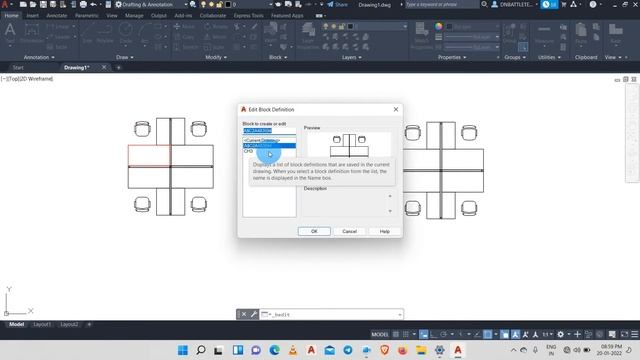Screen dimensions: 640x360
Task: Open the Drafting & Annotation workspace dropdown
Action: [x=151, y=4]
